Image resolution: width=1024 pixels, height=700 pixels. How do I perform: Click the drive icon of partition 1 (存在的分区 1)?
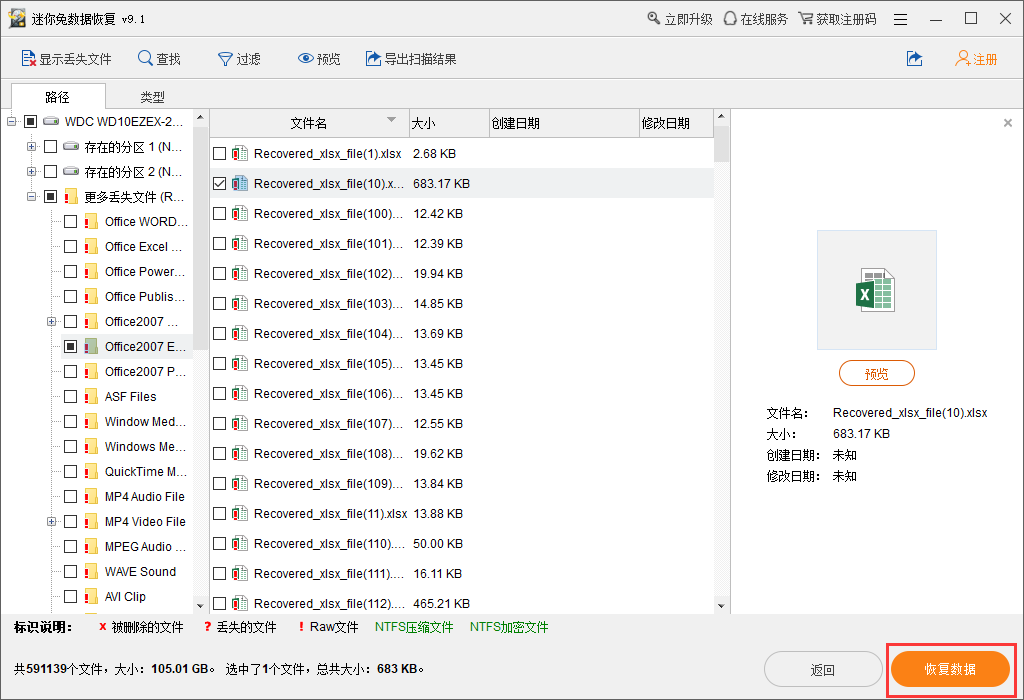click(x=72, y=147)
